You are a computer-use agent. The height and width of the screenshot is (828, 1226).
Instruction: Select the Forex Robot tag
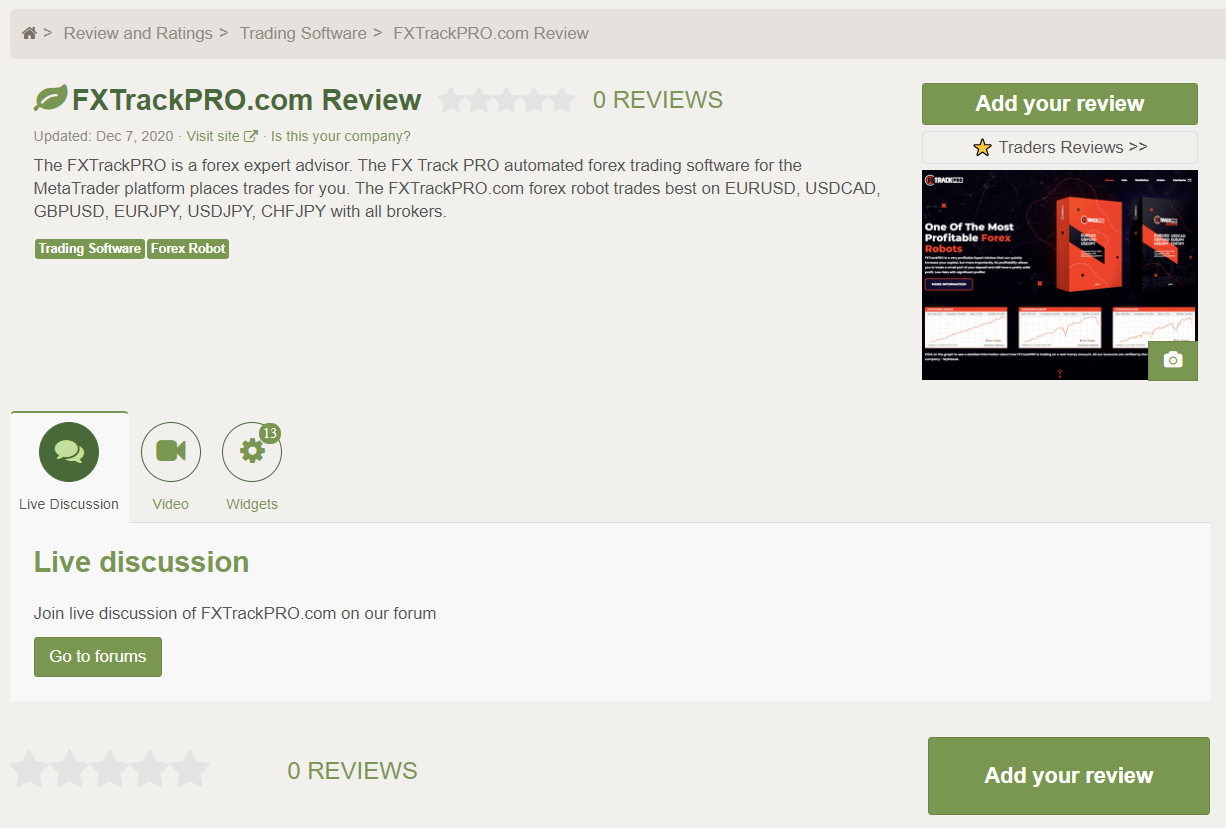(188, 248)
